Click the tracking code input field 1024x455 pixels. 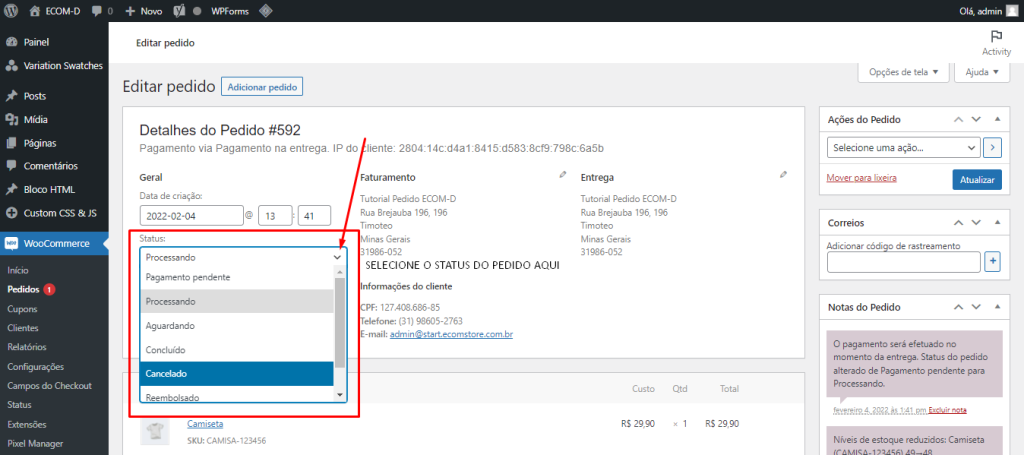(903, 262)
